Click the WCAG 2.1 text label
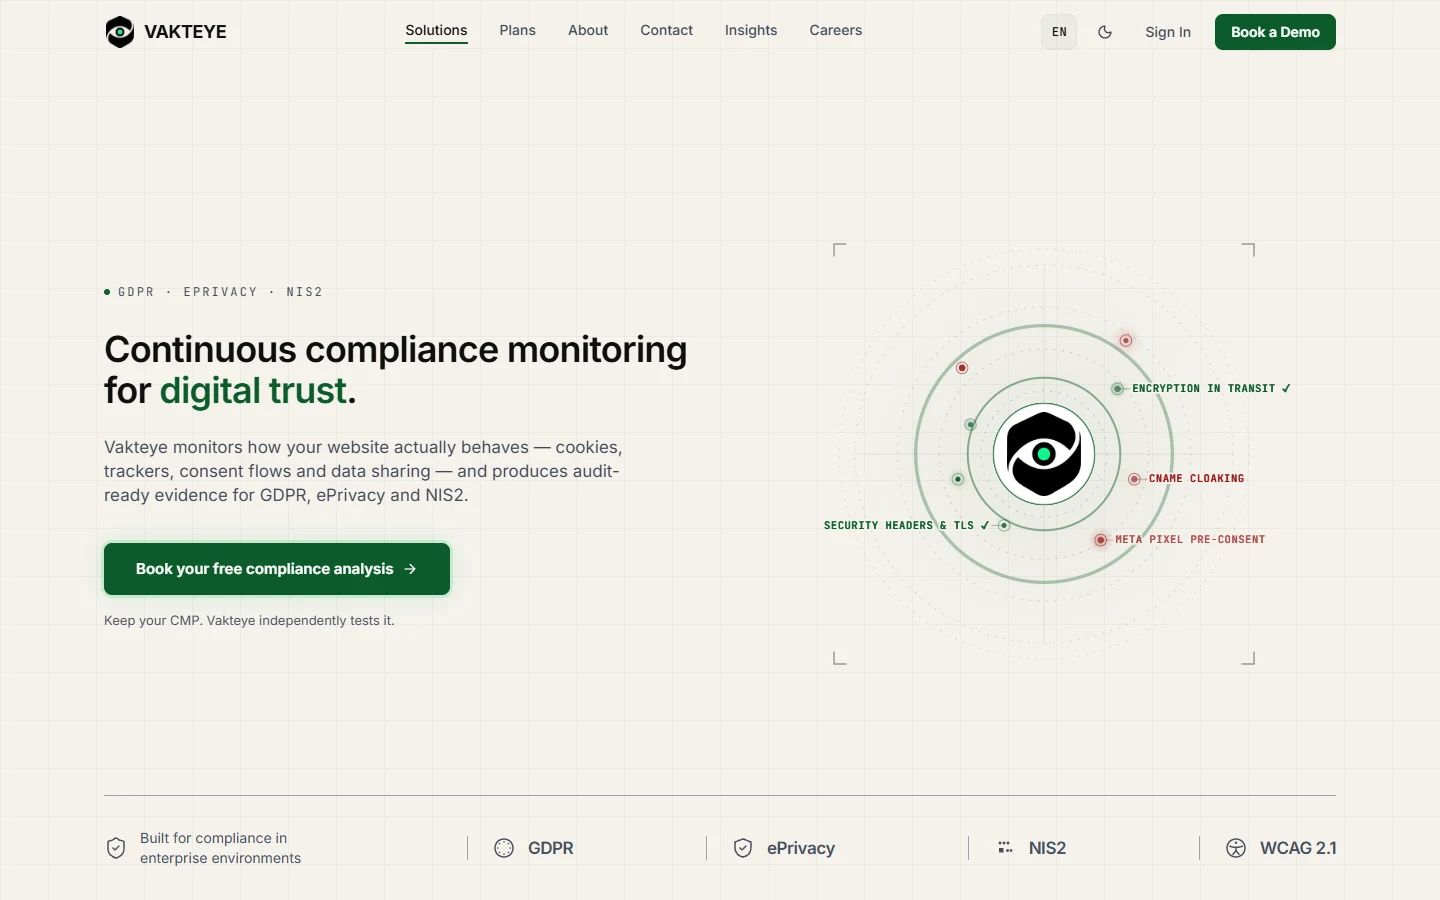1440x900 pixels. coord(1298,848)
